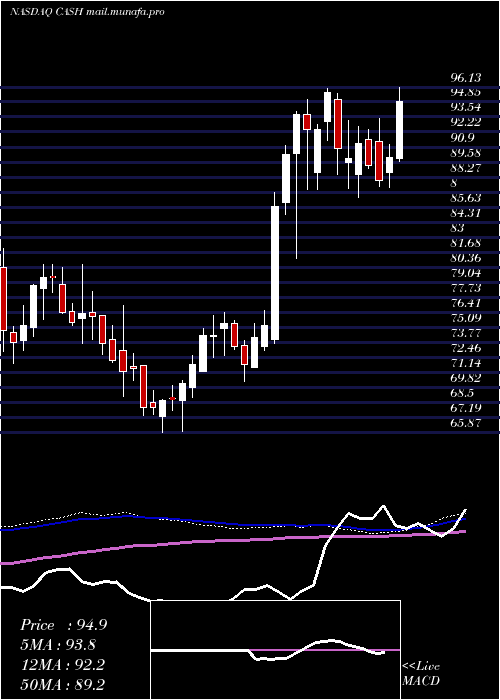Select the 73.77 price axis label
500x700 pixels.
pyautogui.click(x=465, y=333)
